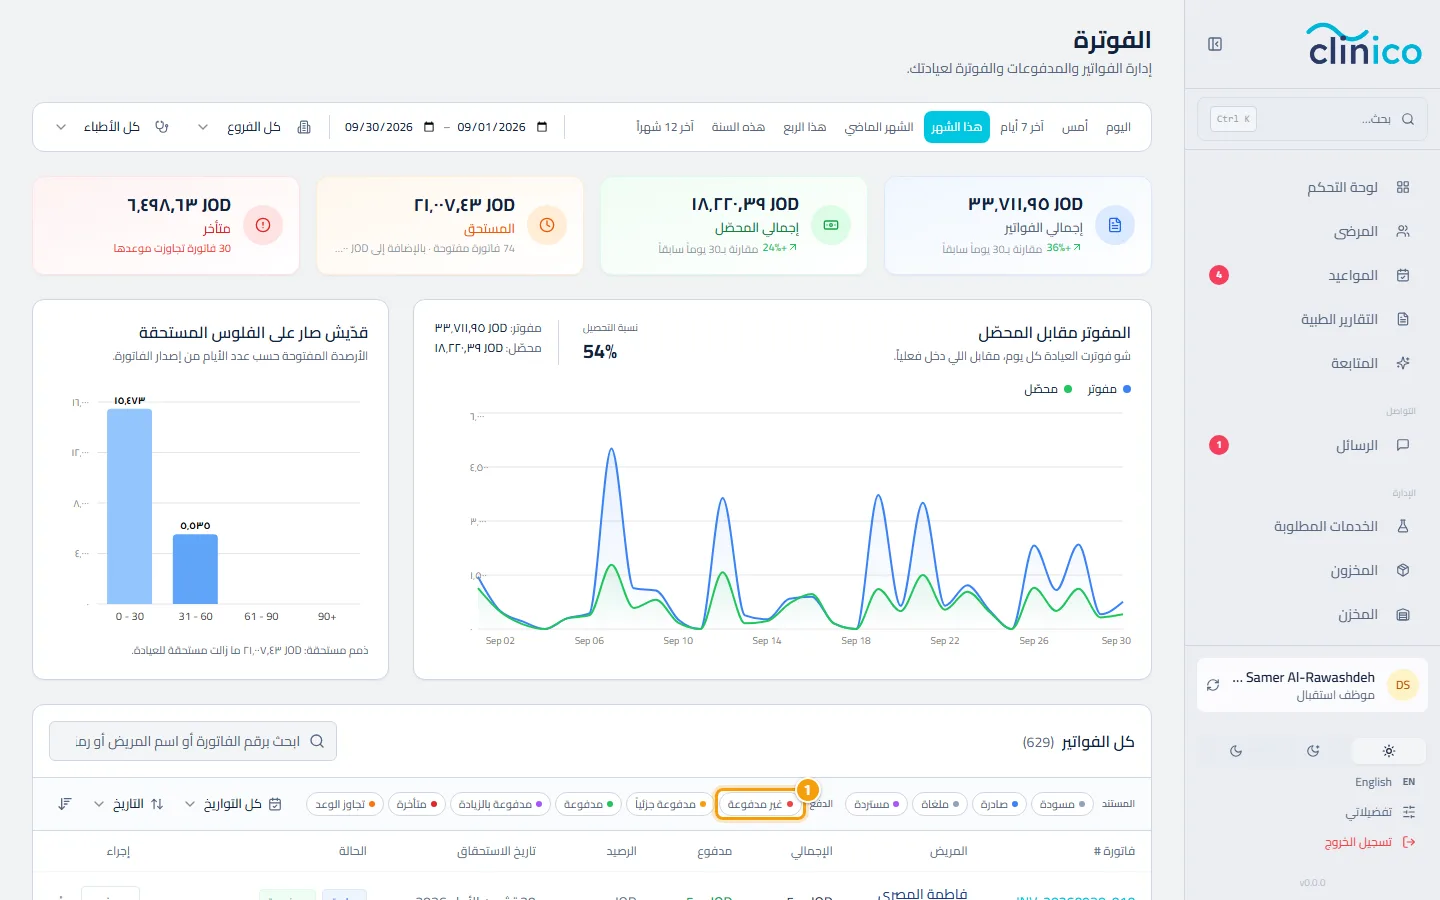Click the المرضى patients icon
The height and width of the screenshot is (900, 1440).
coord(1403,231)
